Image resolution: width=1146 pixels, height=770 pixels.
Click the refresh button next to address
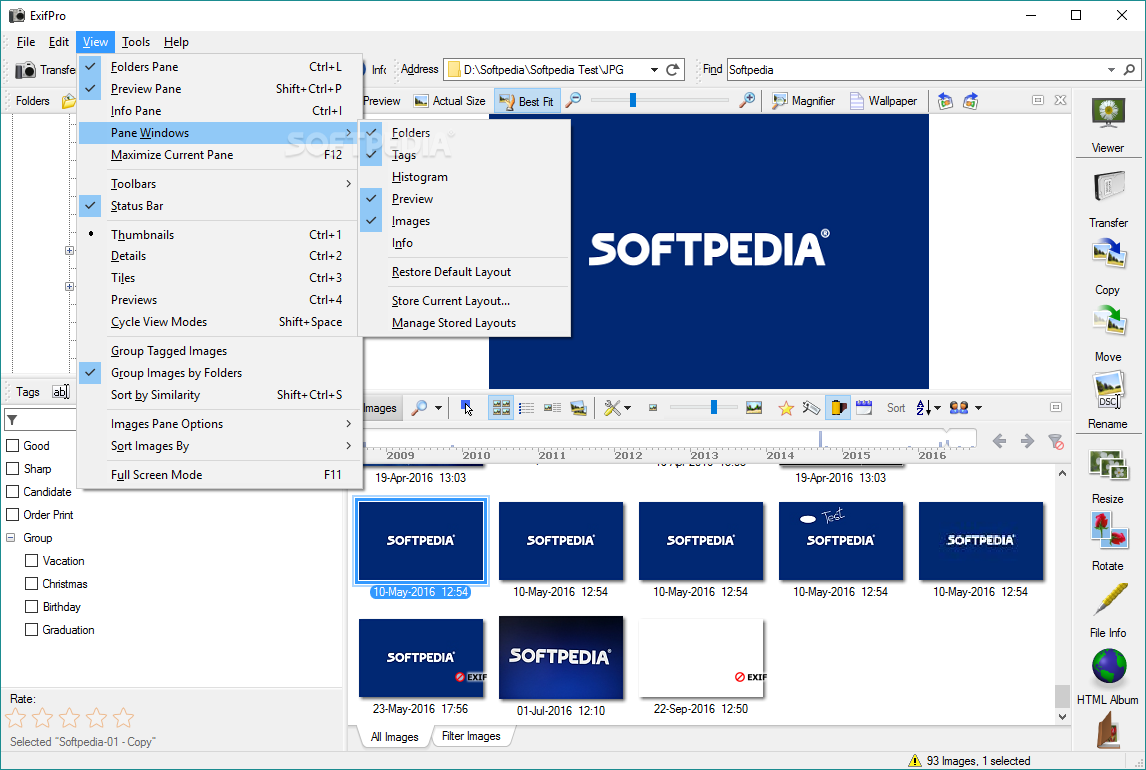(673, 69)
